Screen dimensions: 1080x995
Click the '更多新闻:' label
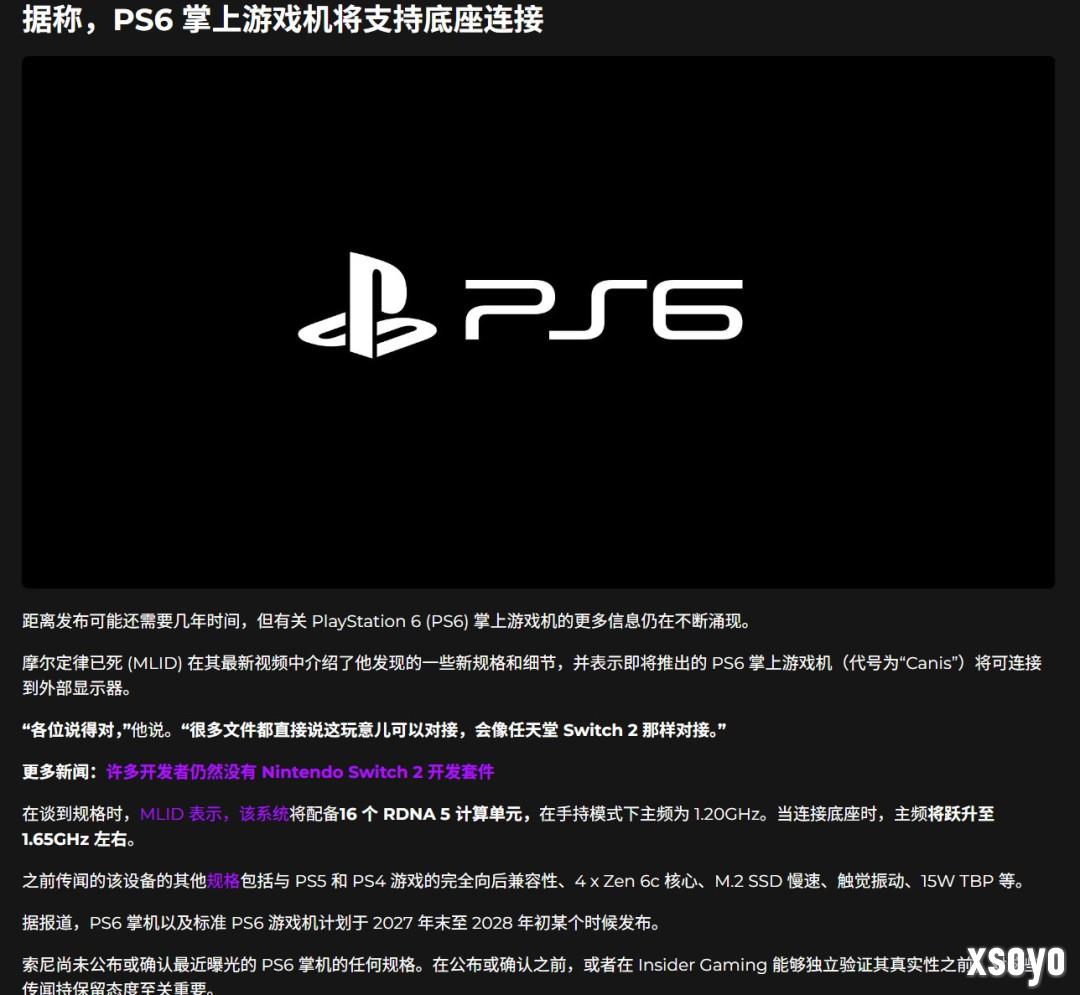[60, 772]
